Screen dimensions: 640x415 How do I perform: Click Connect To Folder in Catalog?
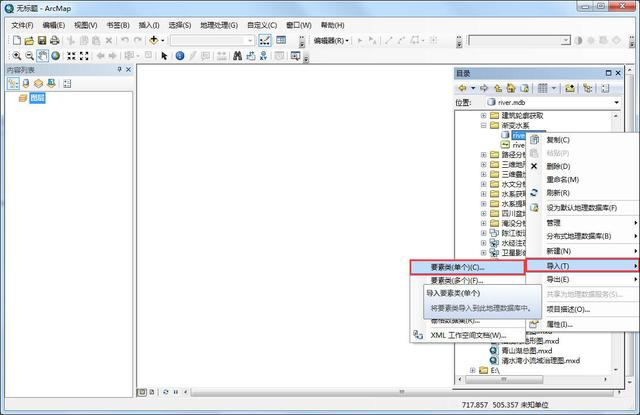(570, 88)
